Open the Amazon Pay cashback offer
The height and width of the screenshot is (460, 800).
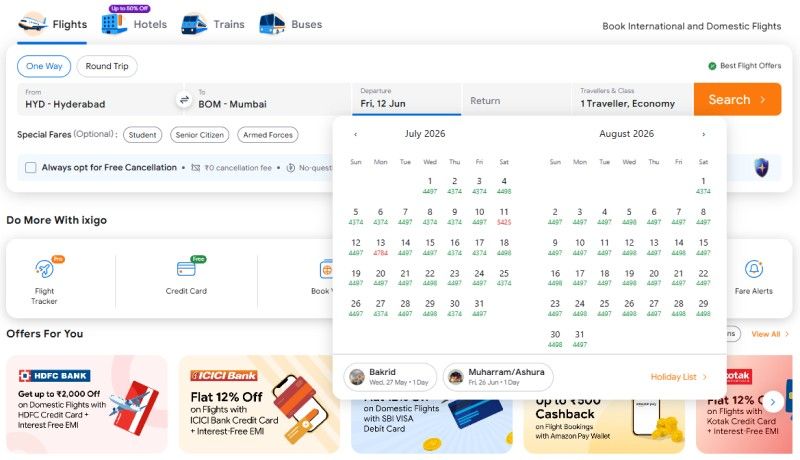point(604,426)
